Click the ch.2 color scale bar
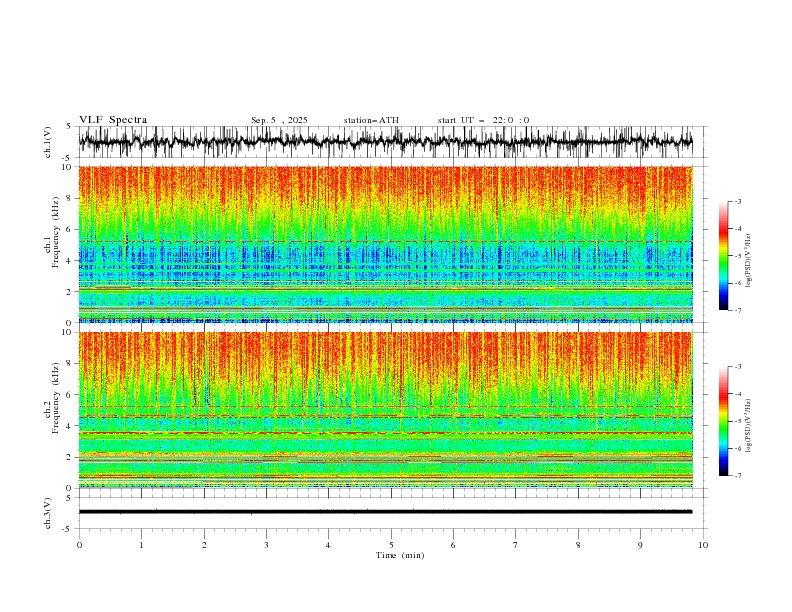792x612 pixels. [723, 421]
